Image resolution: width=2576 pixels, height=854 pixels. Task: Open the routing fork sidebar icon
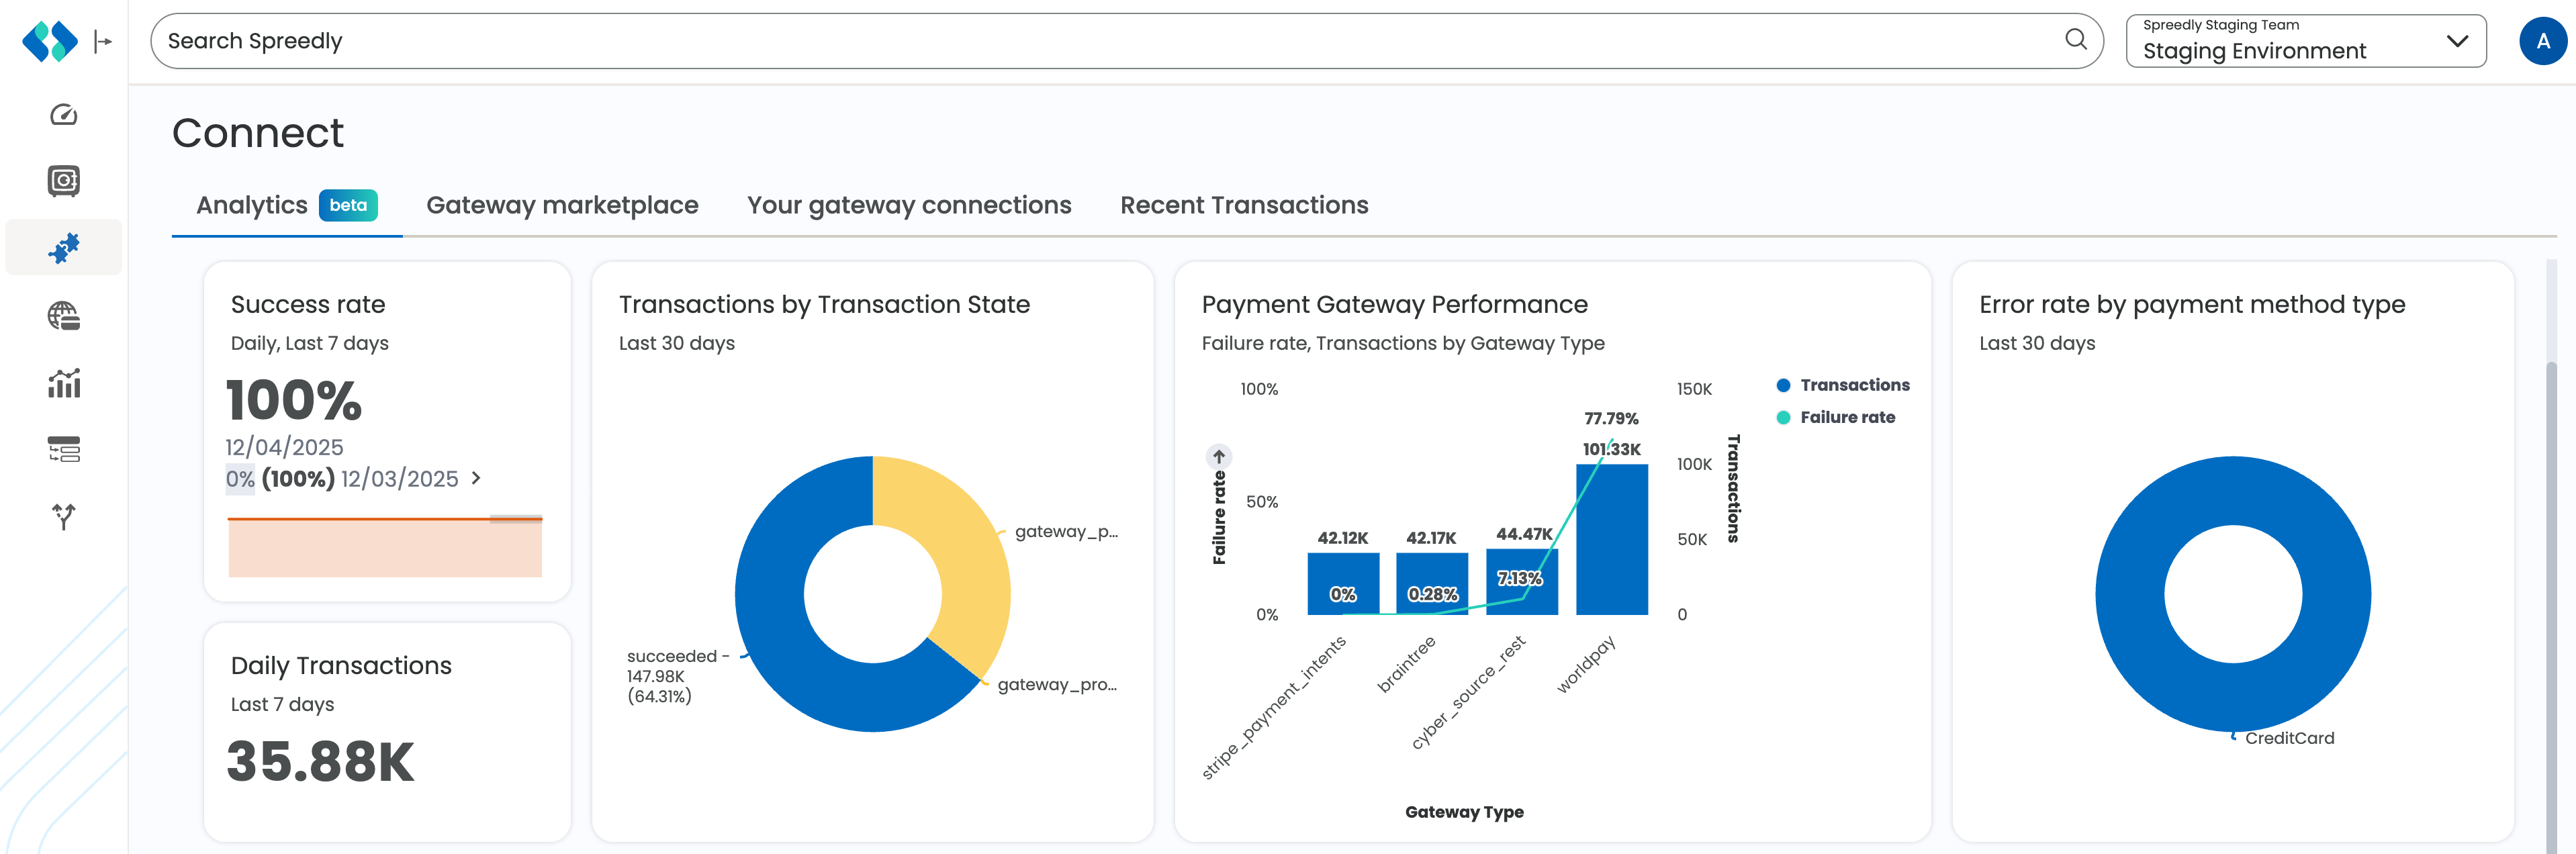64,516
